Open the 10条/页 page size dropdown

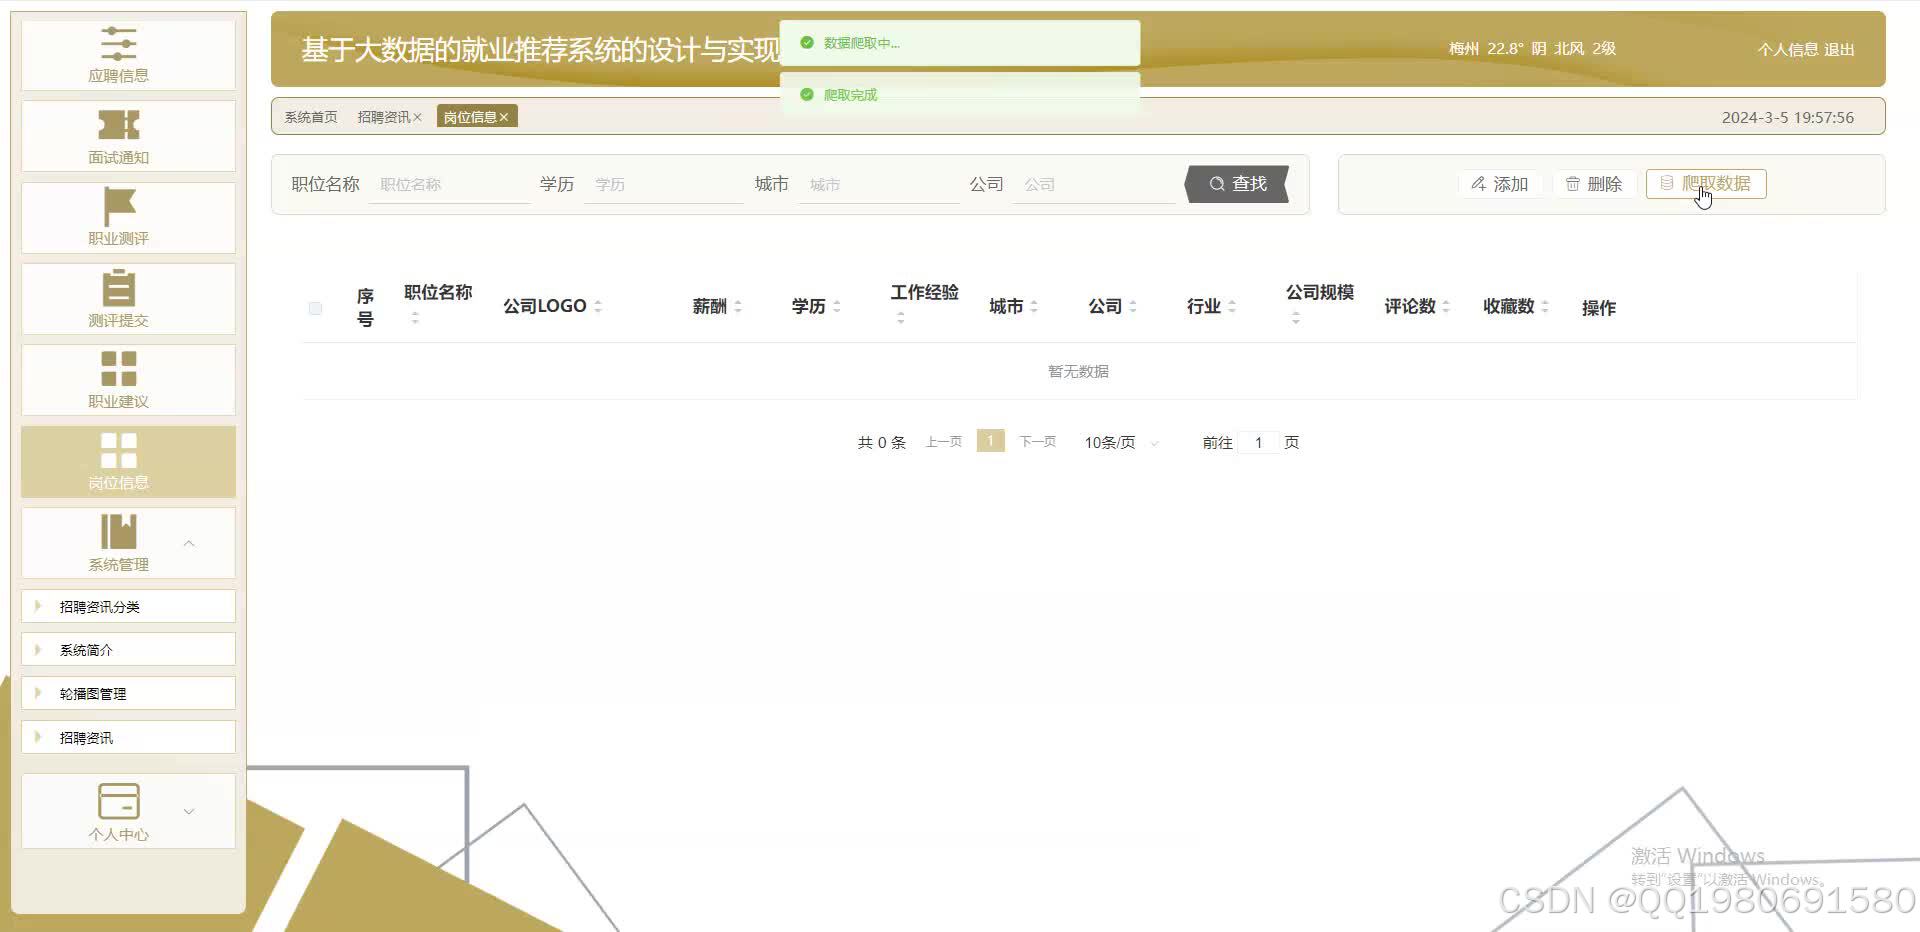(x=1118, y=442)
